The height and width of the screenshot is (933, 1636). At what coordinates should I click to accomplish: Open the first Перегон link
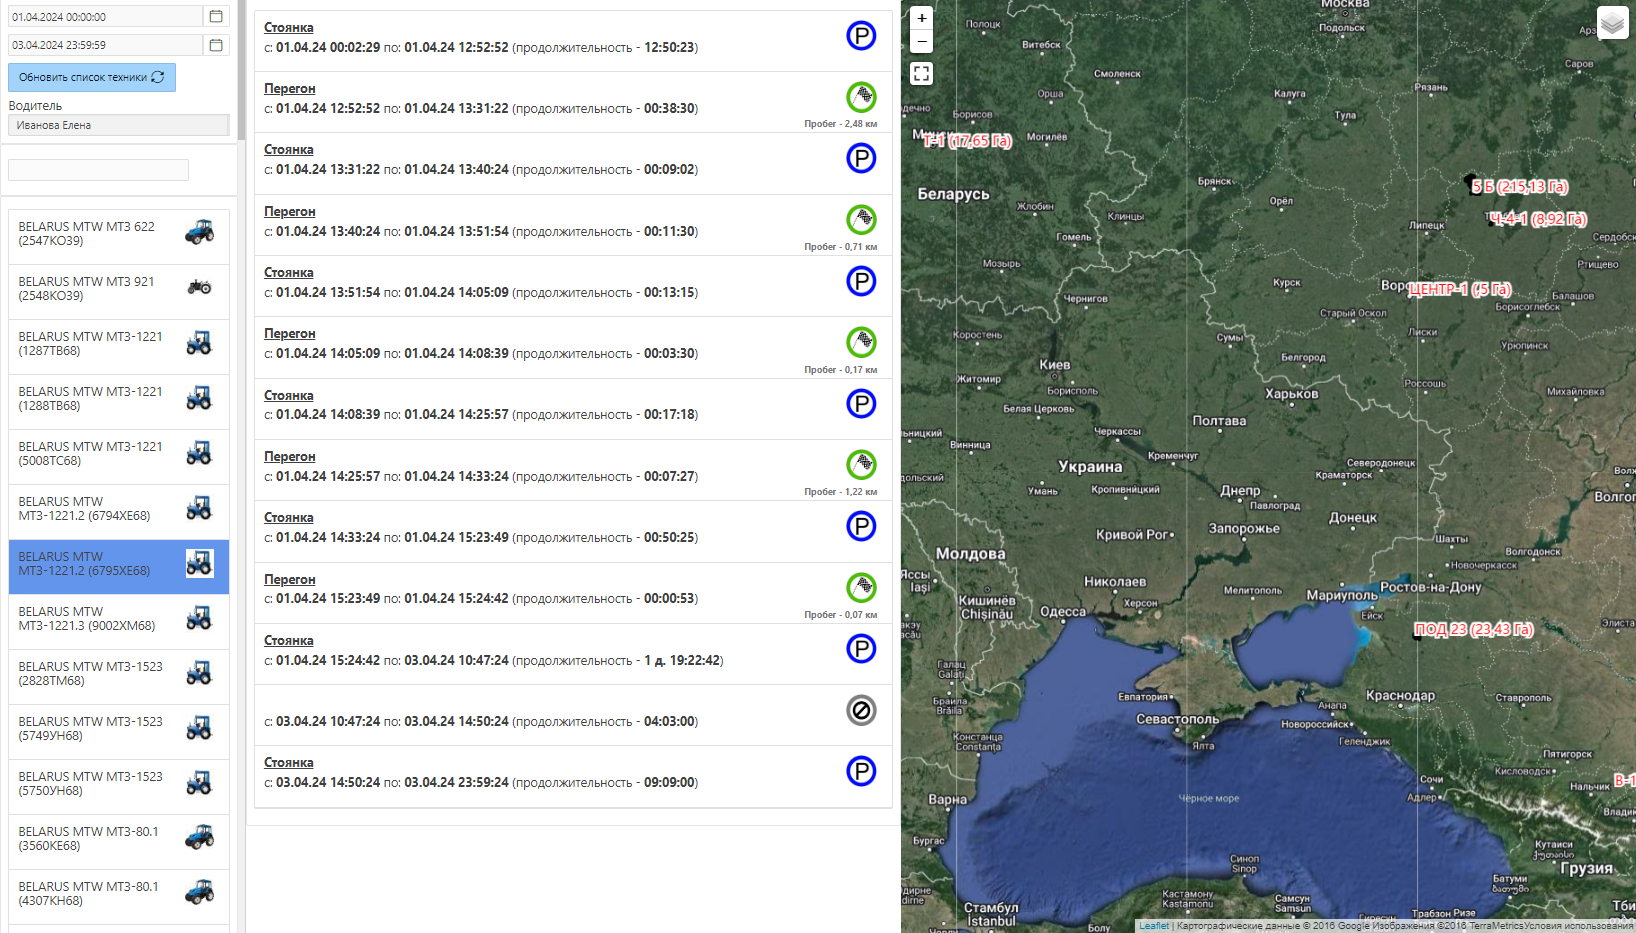[x=289, y=89]
